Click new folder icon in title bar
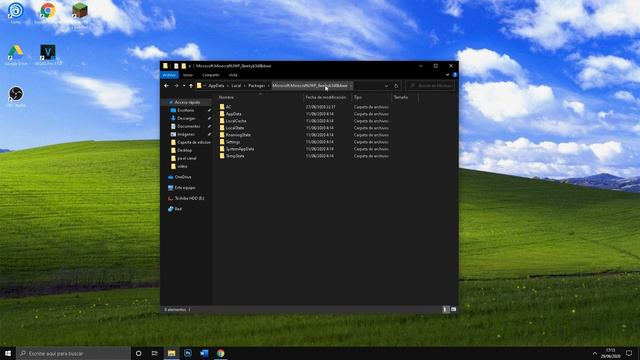 pos(184,66)
